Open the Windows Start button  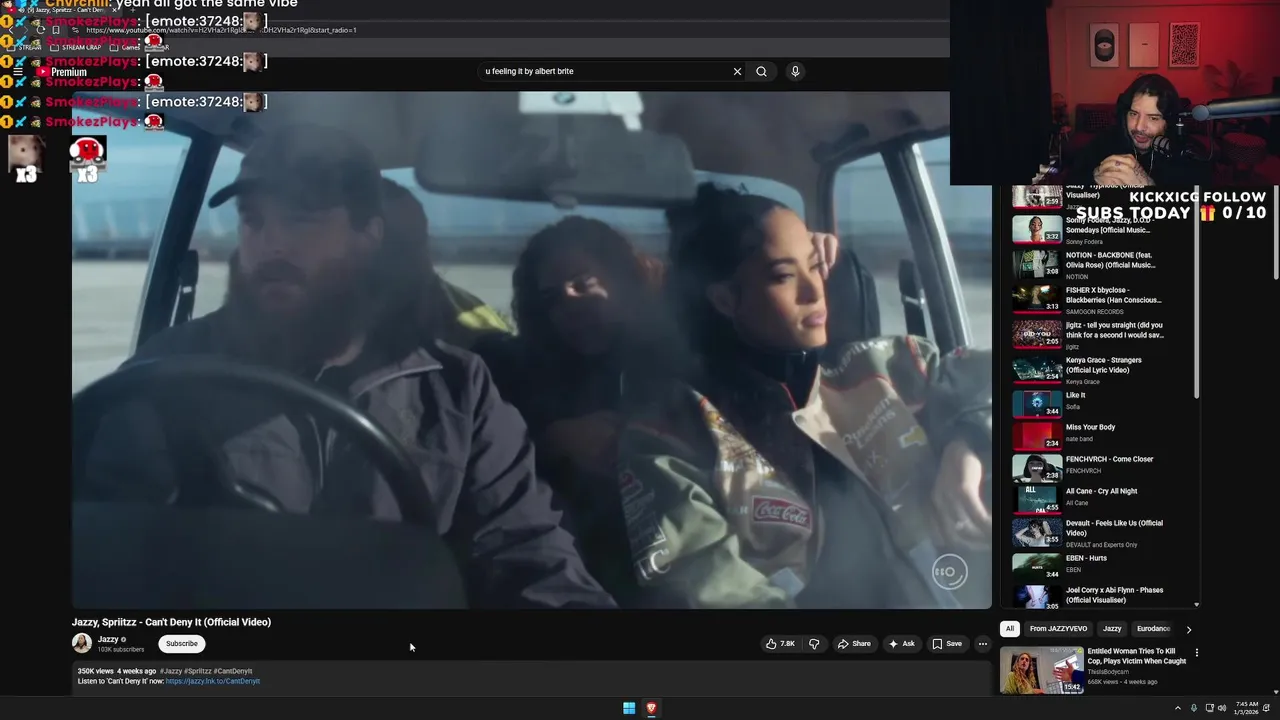(x=629, y=708)
